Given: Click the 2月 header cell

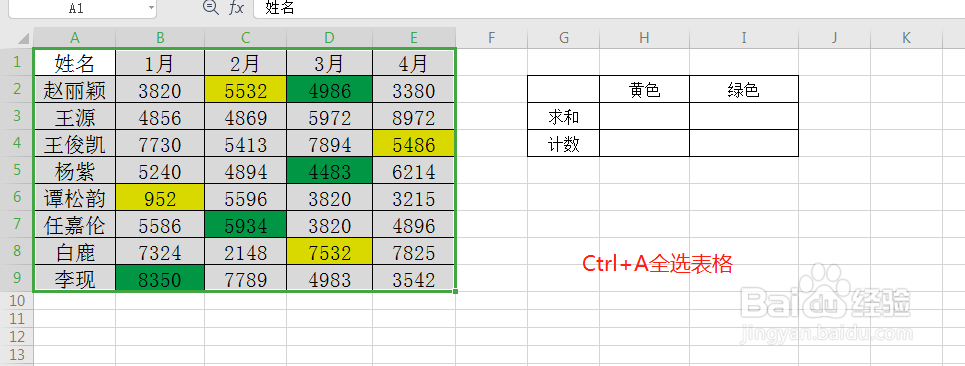Looking at the screenshot, I should 246,62.
